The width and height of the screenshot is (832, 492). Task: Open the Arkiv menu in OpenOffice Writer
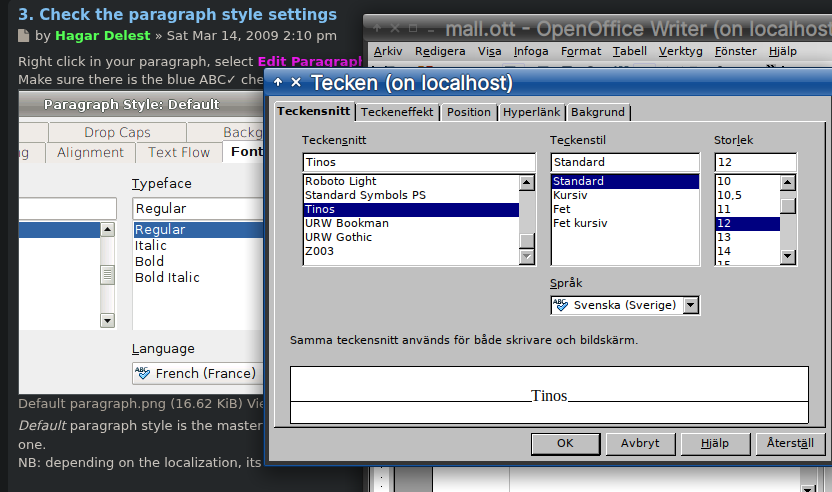point(387,51)
